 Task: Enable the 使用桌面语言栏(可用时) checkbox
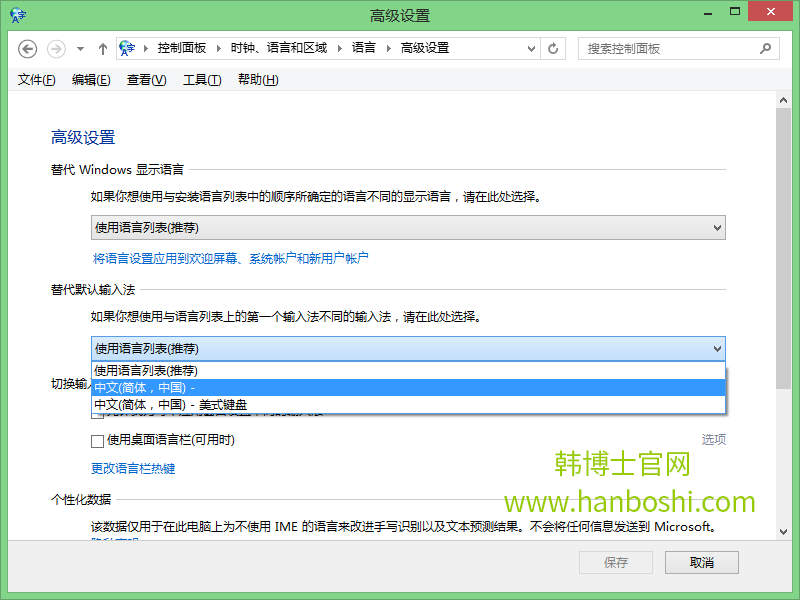pos(97,440)
